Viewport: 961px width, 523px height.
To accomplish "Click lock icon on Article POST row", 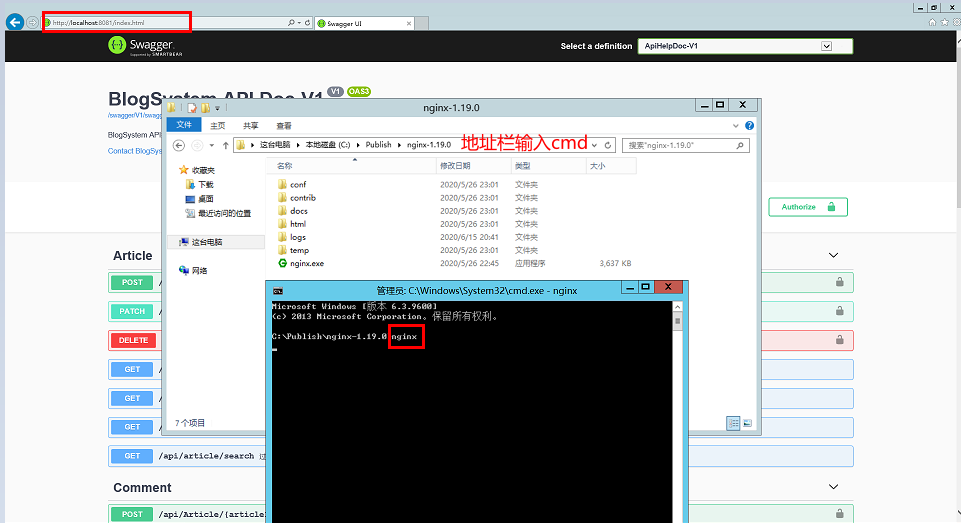I will (x=840, y=282).
